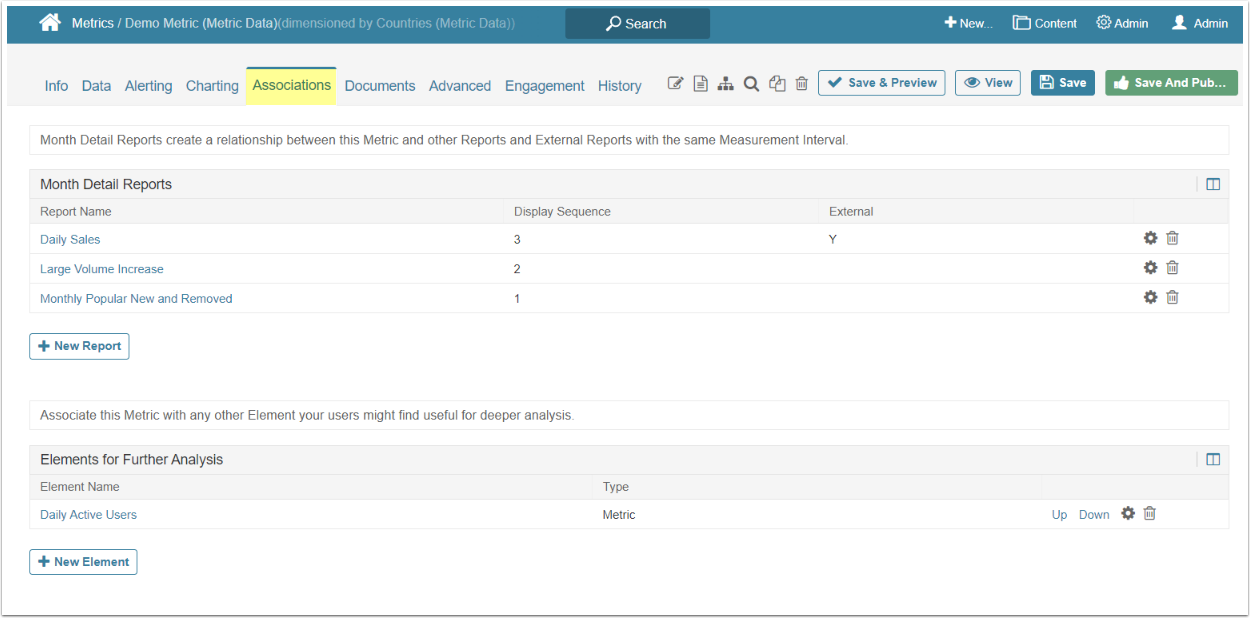Delete the Daily Active Users element
This screenshot has height=618, width=1250.
(x=1150, y=513)
